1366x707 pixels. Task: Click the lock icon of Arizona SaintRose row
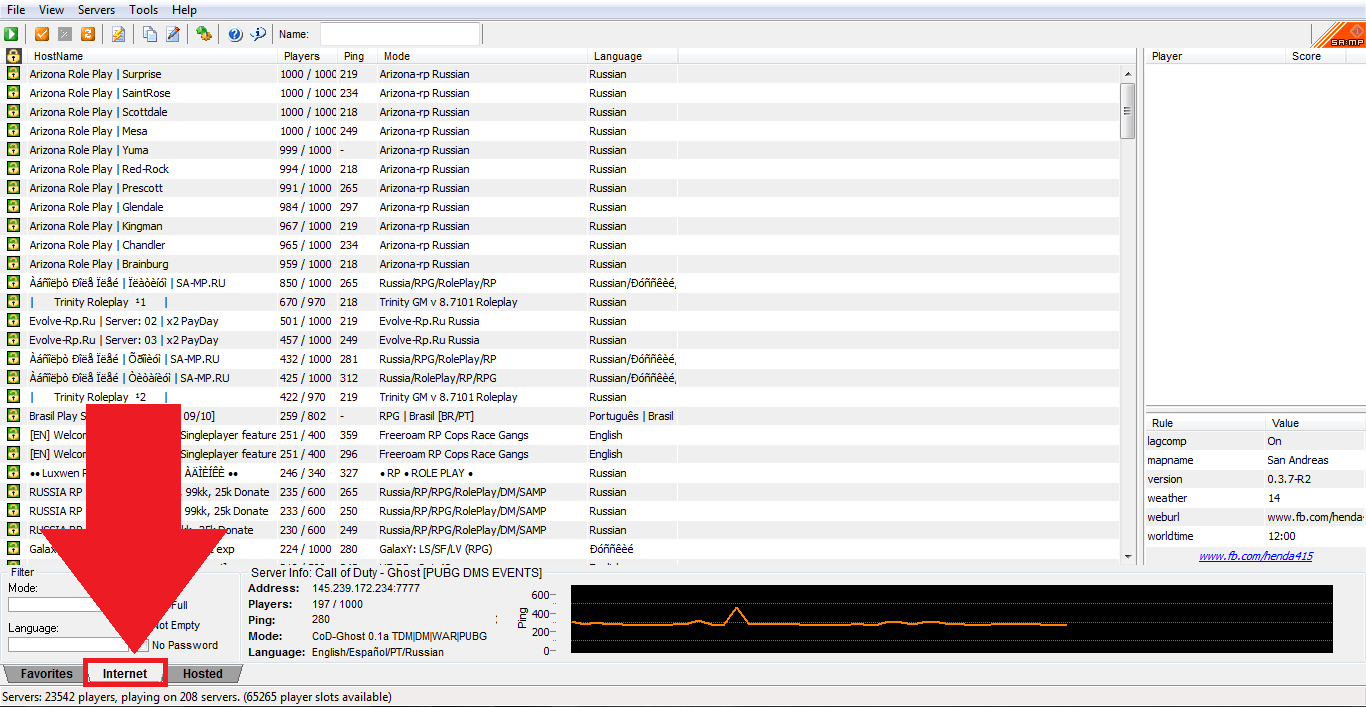(x=13, y=93)
